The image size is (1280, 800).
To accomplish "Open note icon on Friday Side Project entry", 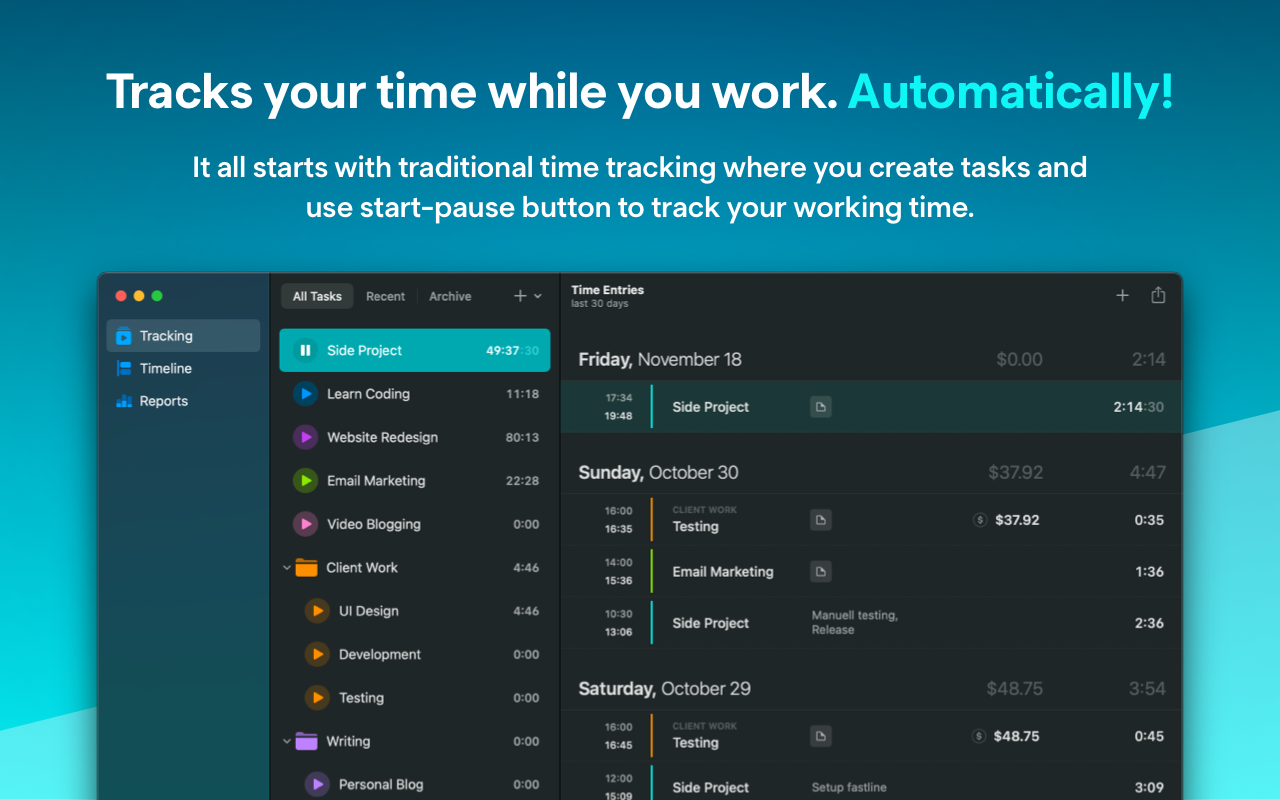I will pyautogui.click(x=820, y=407).
